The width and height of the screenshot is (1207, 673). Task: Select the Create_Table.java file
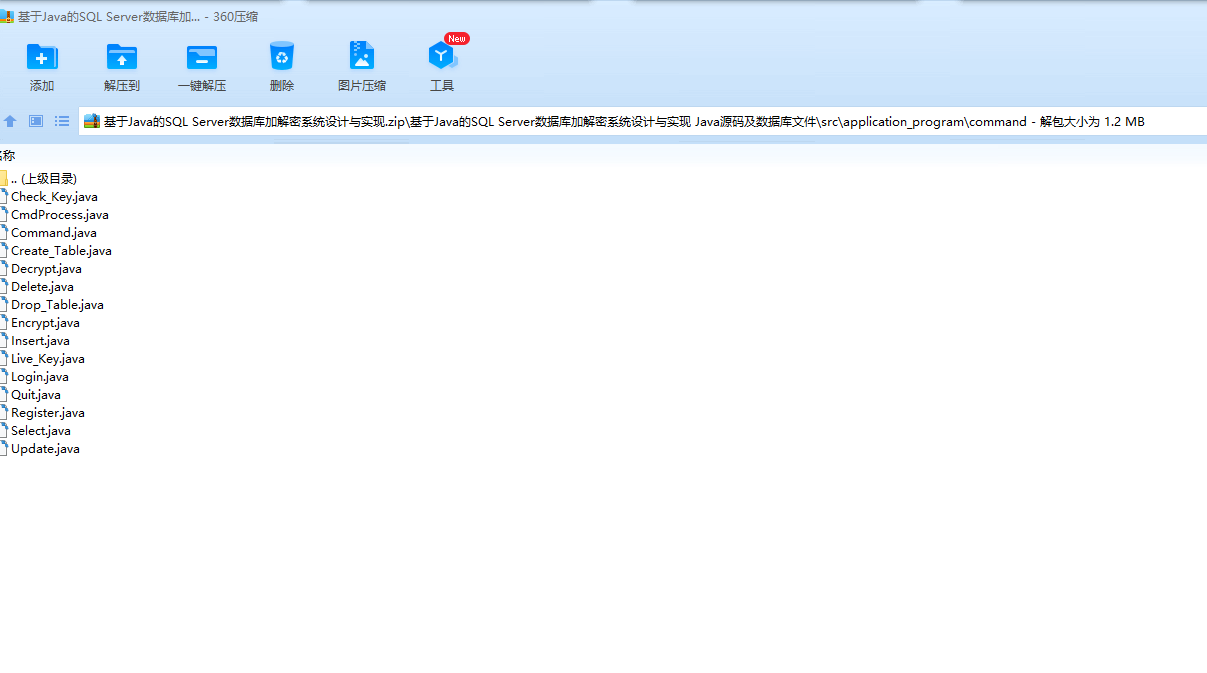click(61, 251)
